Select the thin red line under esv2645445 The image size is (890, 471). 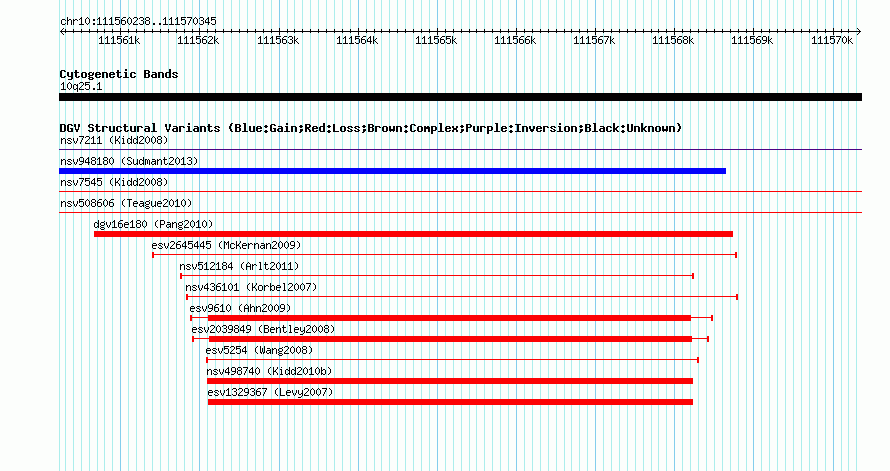click(x=444, y=255)
